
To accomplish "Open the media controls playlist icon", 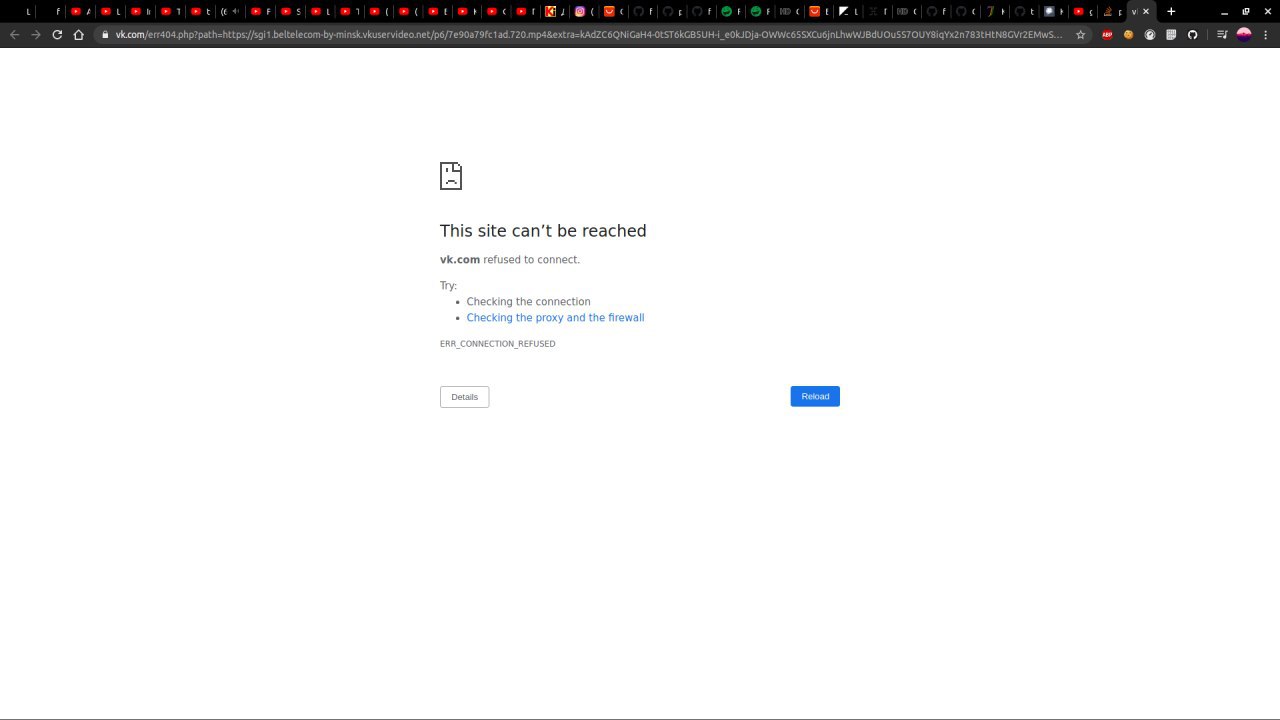I will [1222, 34].
